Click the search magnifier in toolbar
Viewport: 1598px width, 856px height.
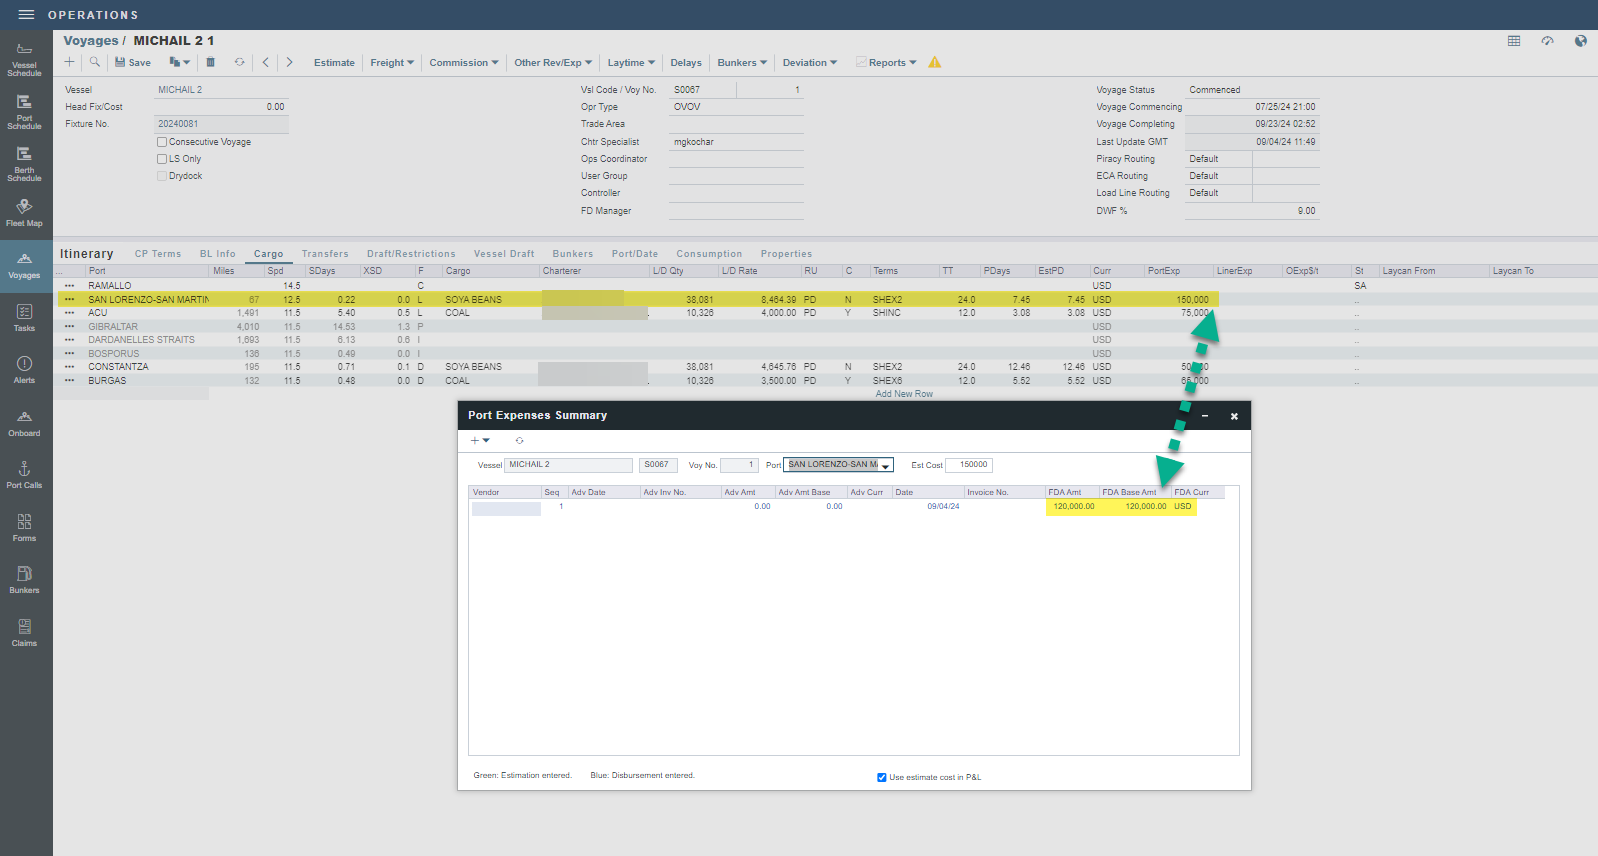tap(95, 62)
